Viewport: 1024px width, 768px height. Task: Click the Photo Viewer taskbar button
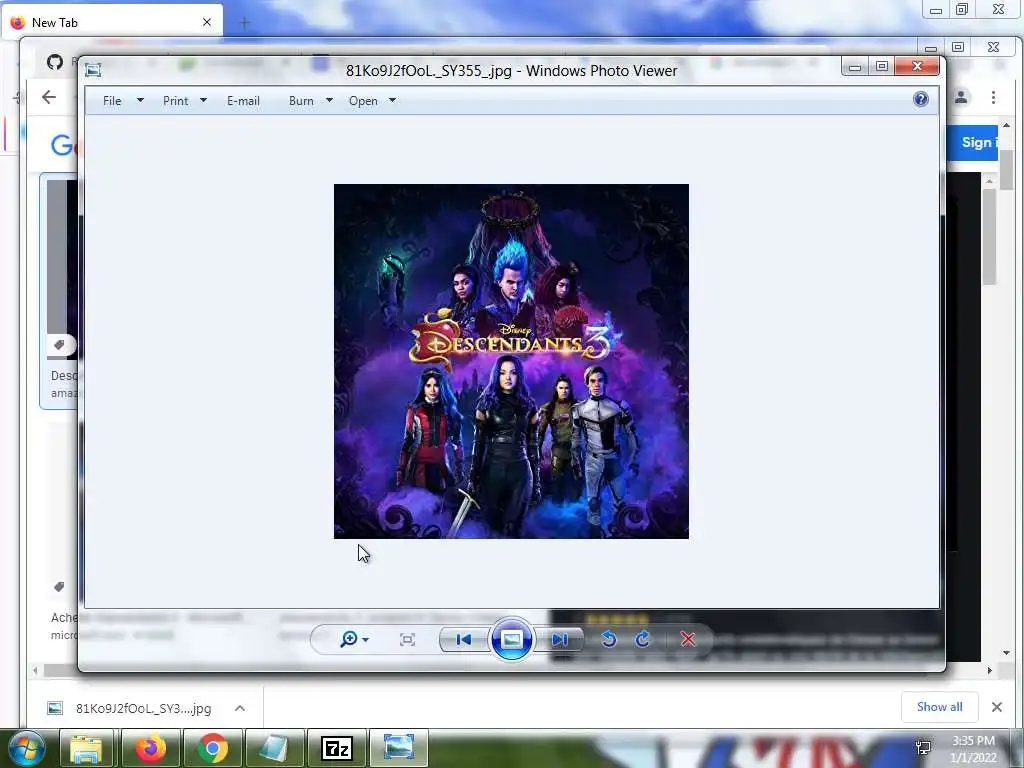[399, 748]
